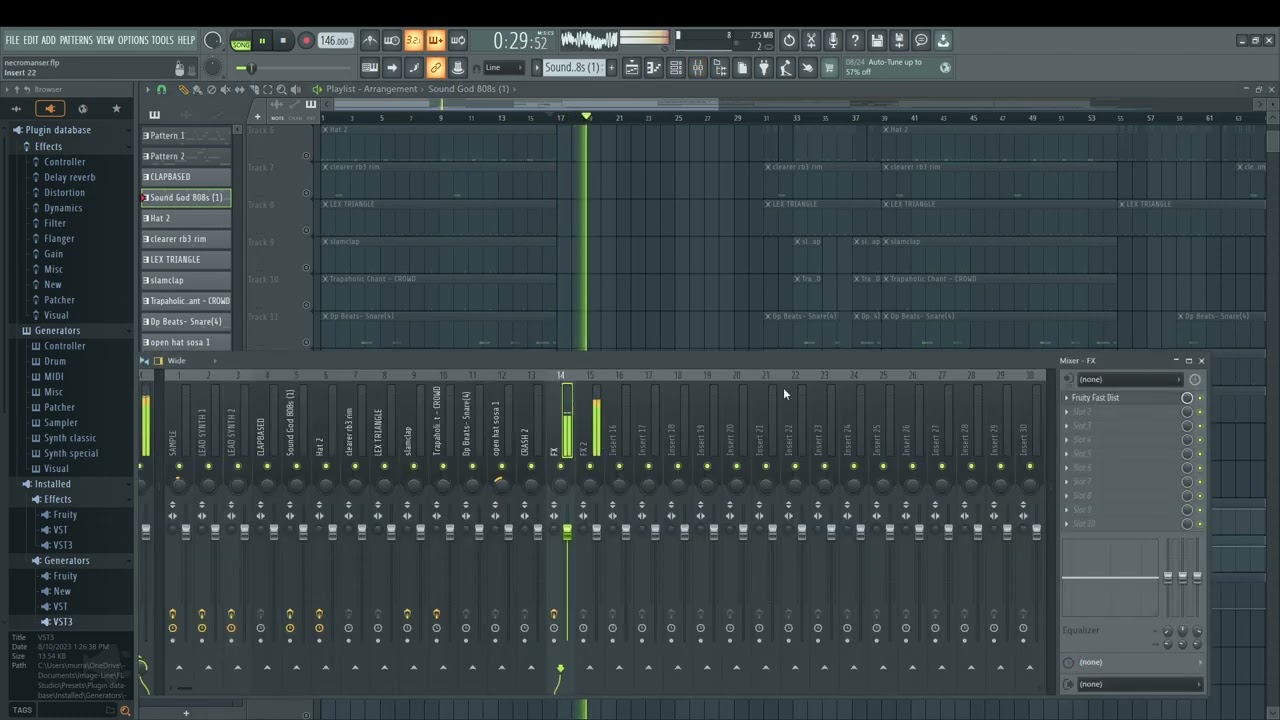The width and height of the screenshot is (1280, 720).
Task: Click the SAMPLE track volume fader
Action: (186, 533)
